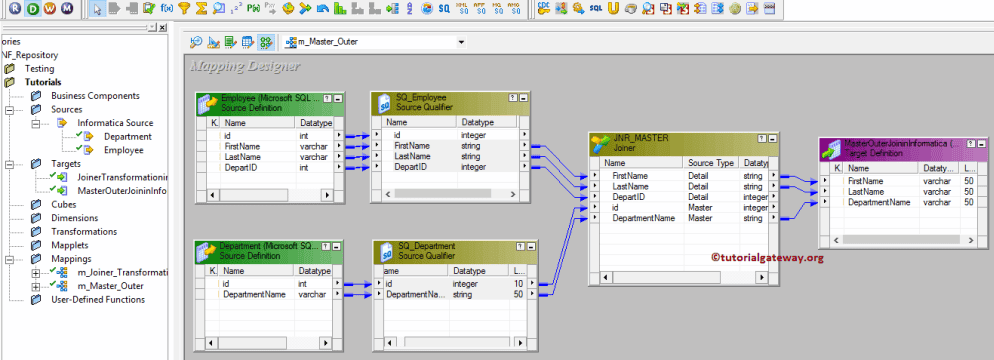This screenshot has height=360, width=994.
Task: Iconize the Employee Source Definition box
Action: (338, 98)
